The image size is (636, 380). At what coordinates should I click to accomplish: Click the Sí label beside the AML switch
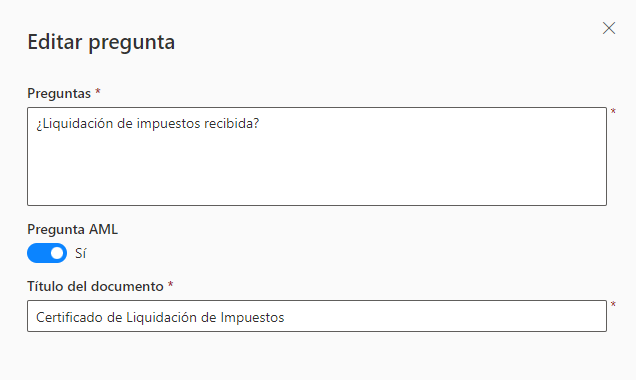pos(80,253)
